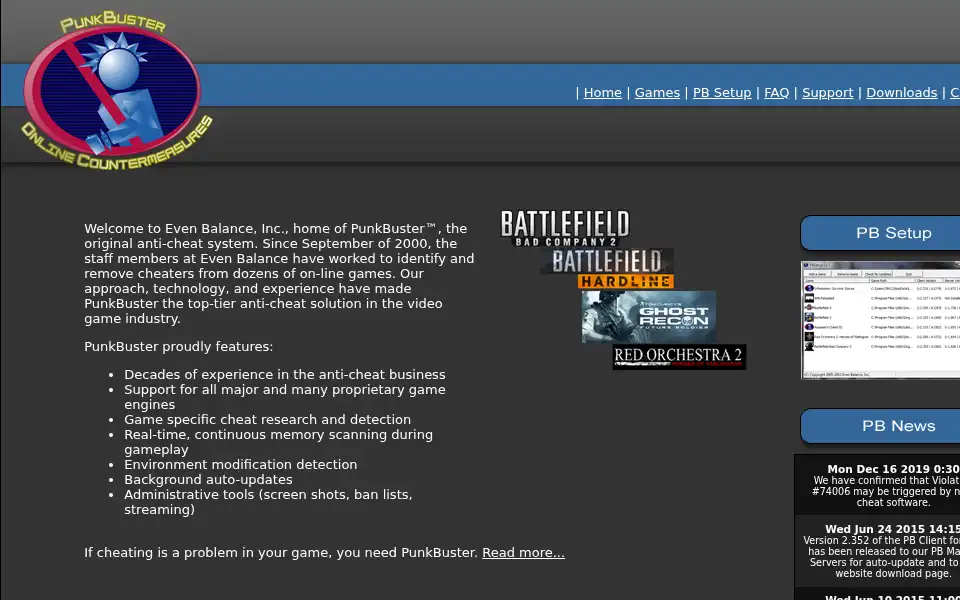Click 'Real-time, continuous memory scanning' bullet
The height and width of the screenshot is (600, 960).
click(279, 442)
